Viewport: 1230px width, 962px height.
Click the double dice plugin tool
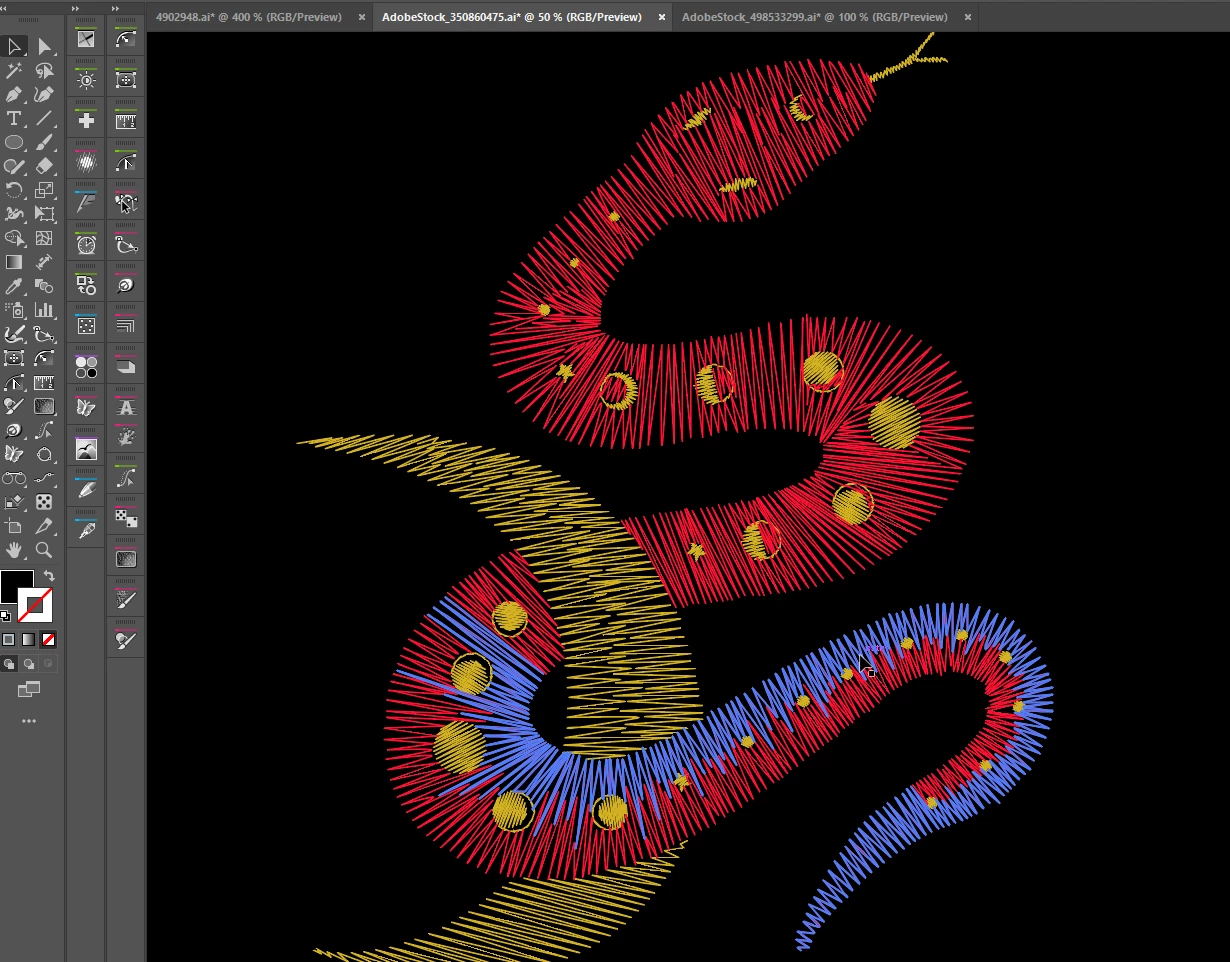125,518
